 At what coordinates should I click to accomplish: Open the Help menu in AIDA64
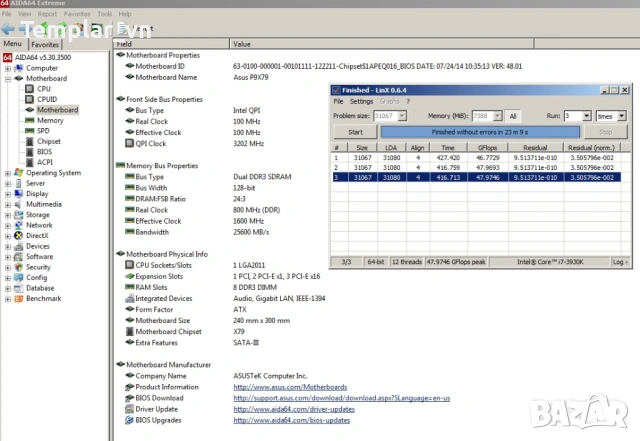125,14
